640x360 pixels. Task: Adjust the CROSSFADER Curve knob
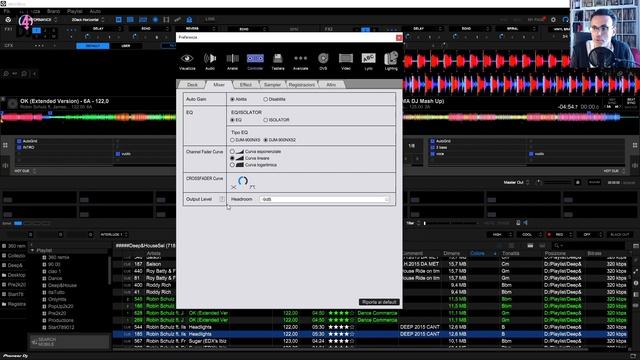tap(243, 181)
